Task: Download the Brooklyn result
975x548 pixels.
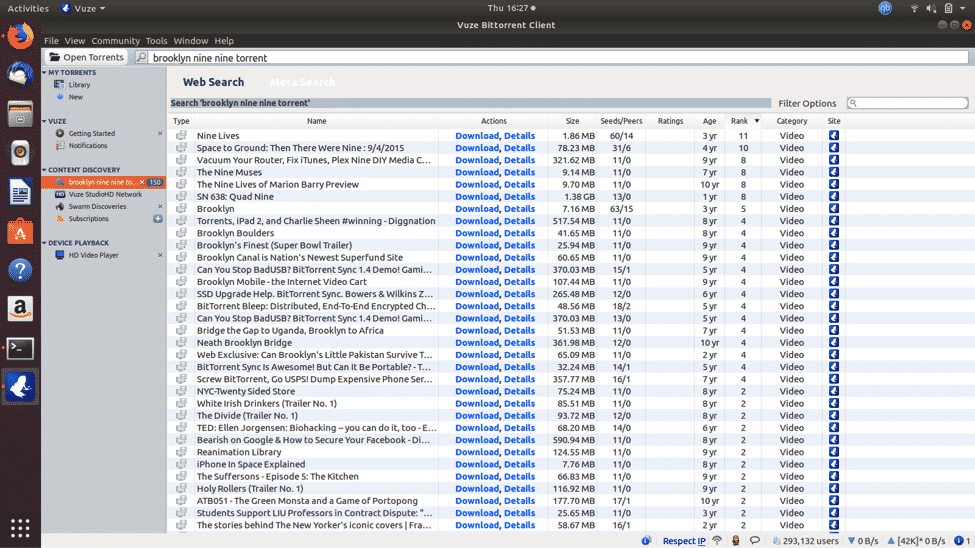Action: [476, 209]
